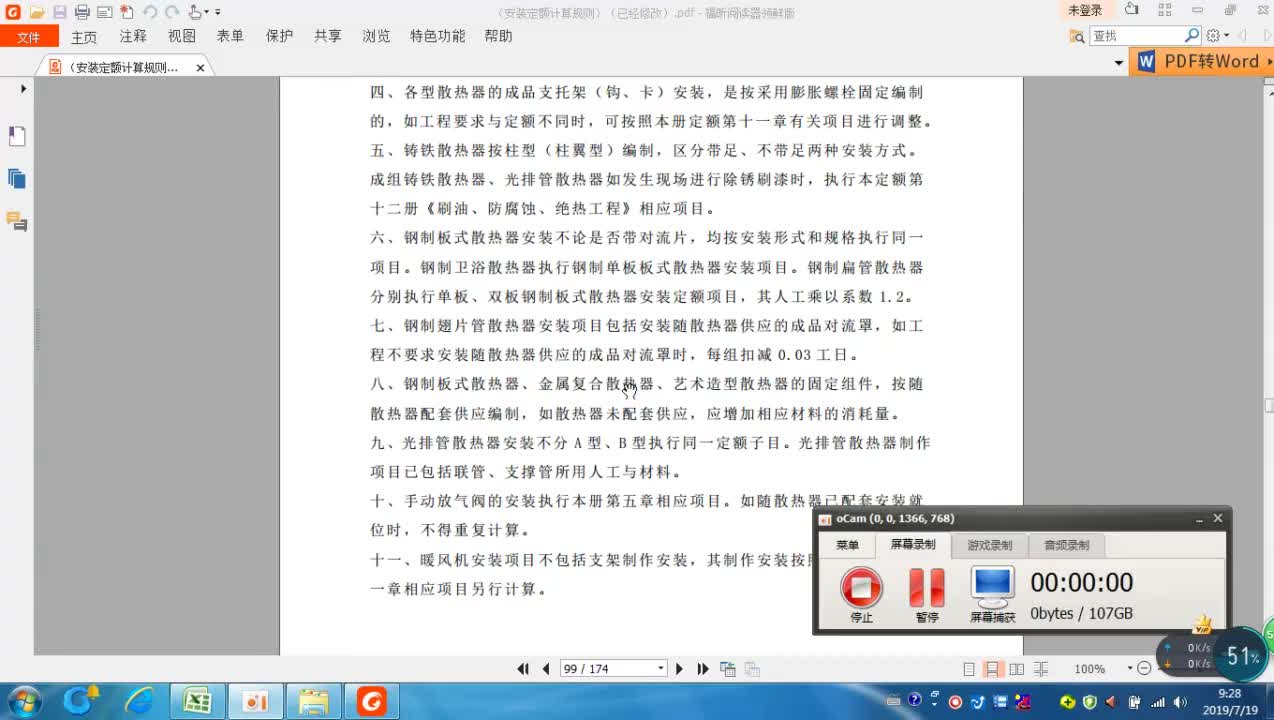Open the Windows Start button
The height and width of the screenshot is (720, 1274).
tap(23, 702)
